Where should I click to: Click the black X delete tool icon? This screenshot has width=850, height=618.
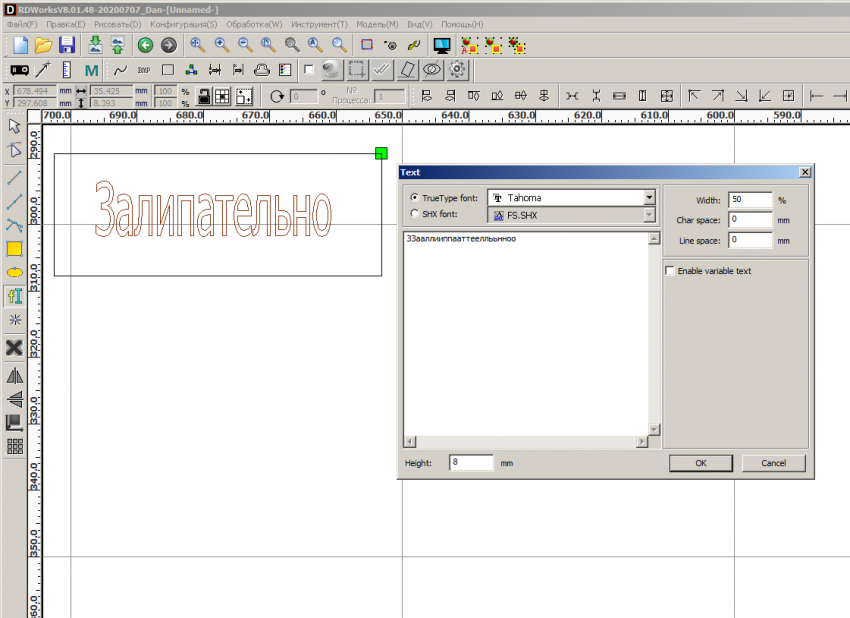(x=14, y=348)
